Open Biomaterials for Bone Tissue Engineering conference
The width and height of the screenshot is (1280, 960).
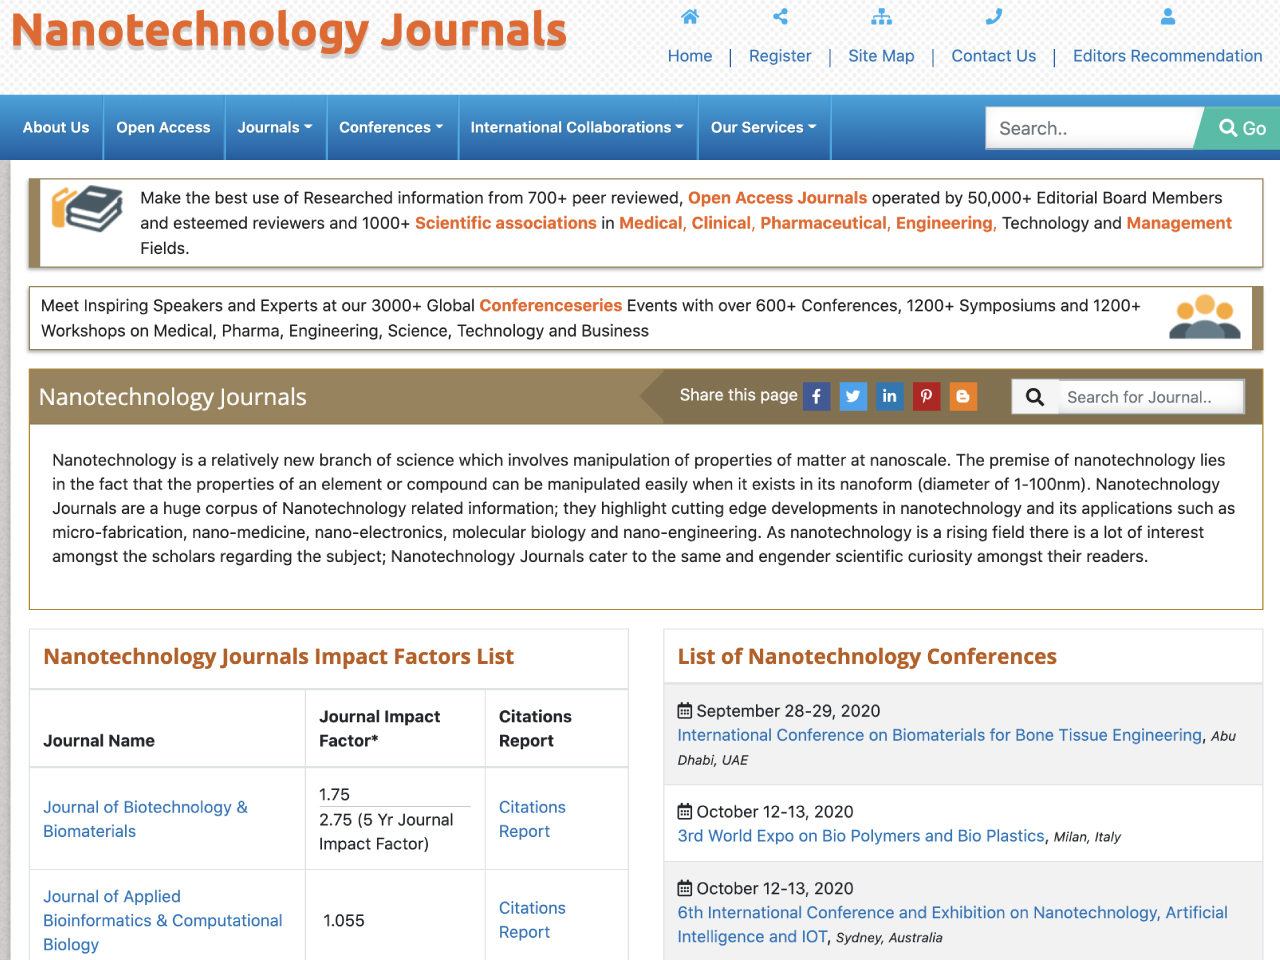(940, 735)
